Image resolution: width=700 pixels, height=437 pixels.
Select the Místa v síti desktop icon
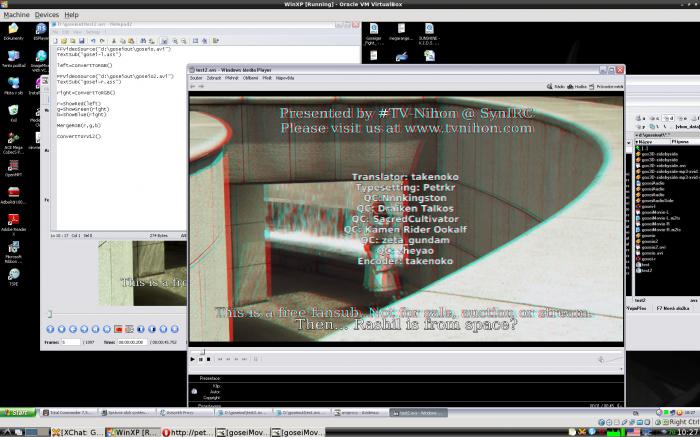pos(13,86)
